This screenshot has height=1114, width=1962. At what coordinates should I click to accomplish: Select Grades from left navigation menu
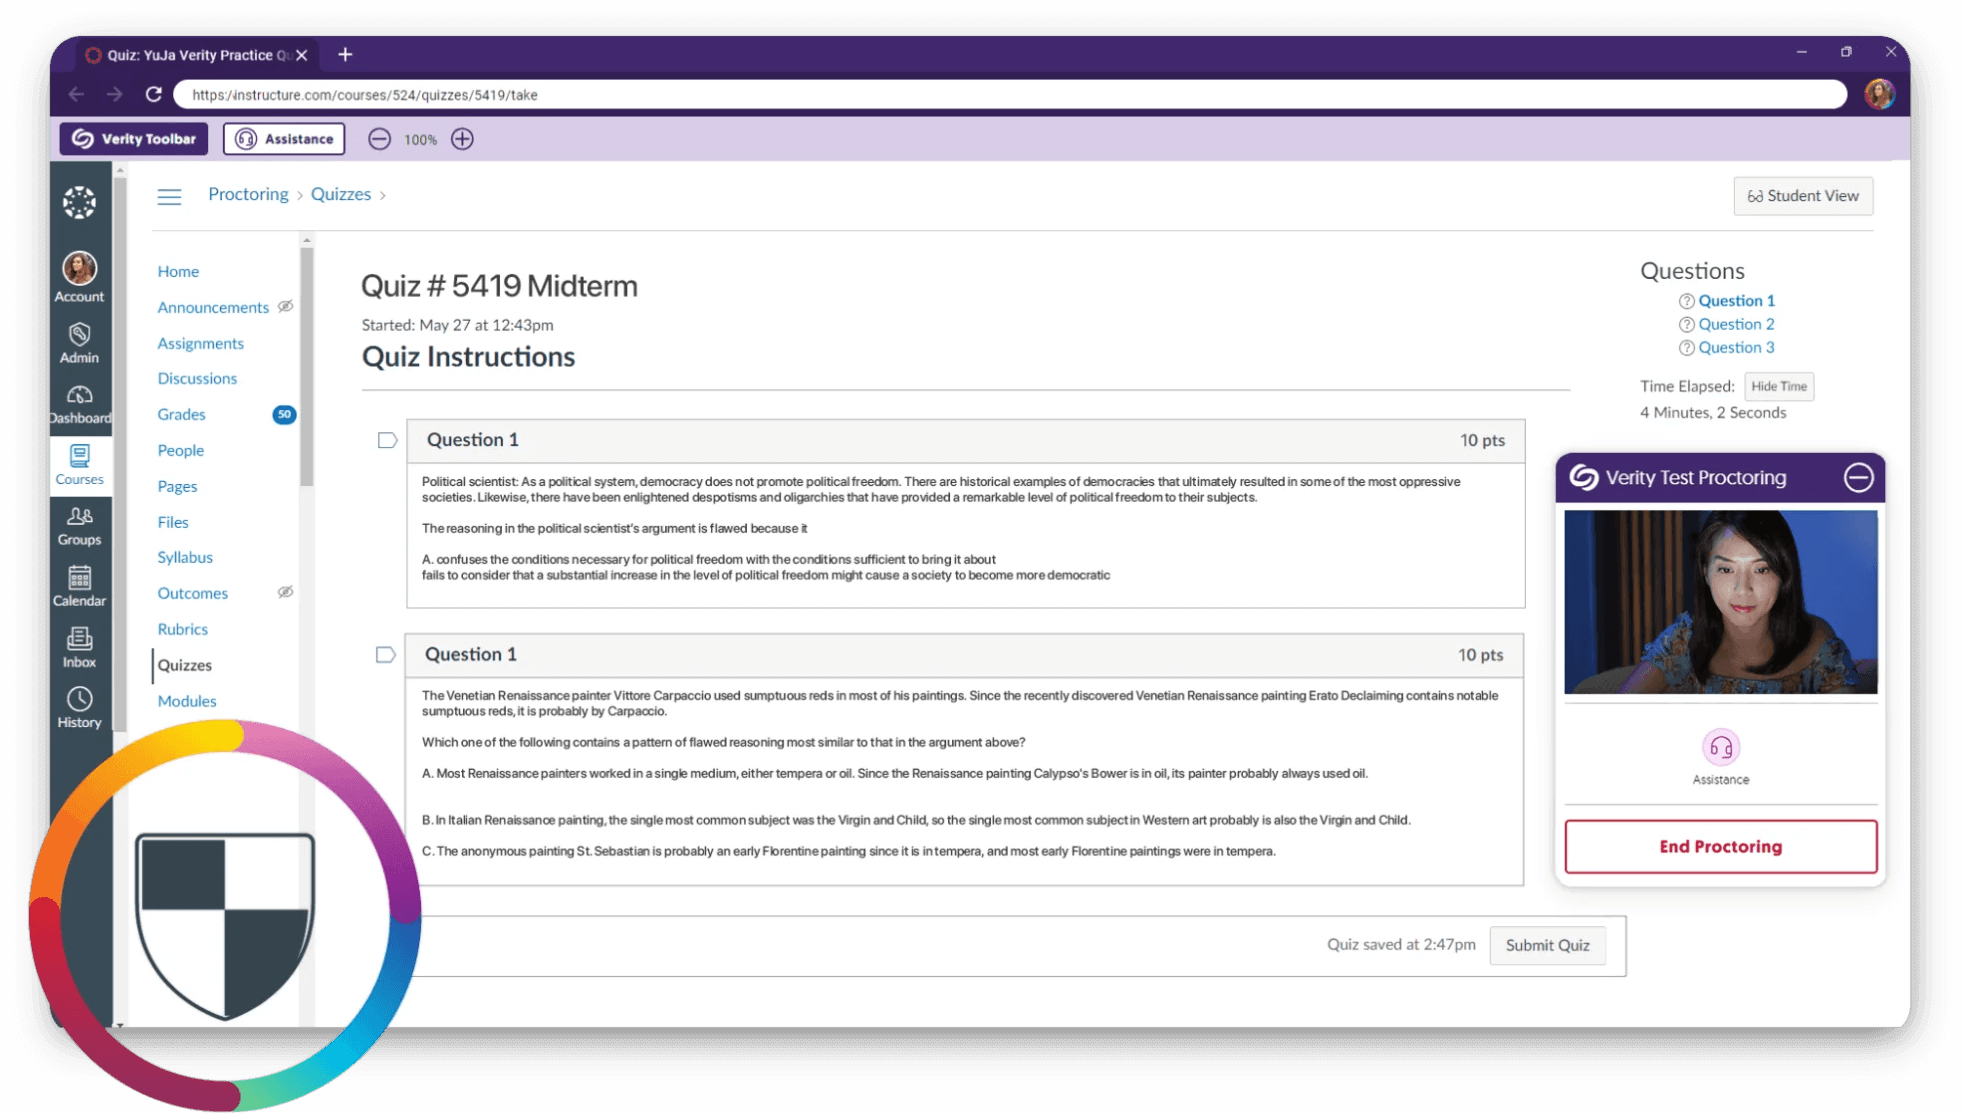point(181,414)
